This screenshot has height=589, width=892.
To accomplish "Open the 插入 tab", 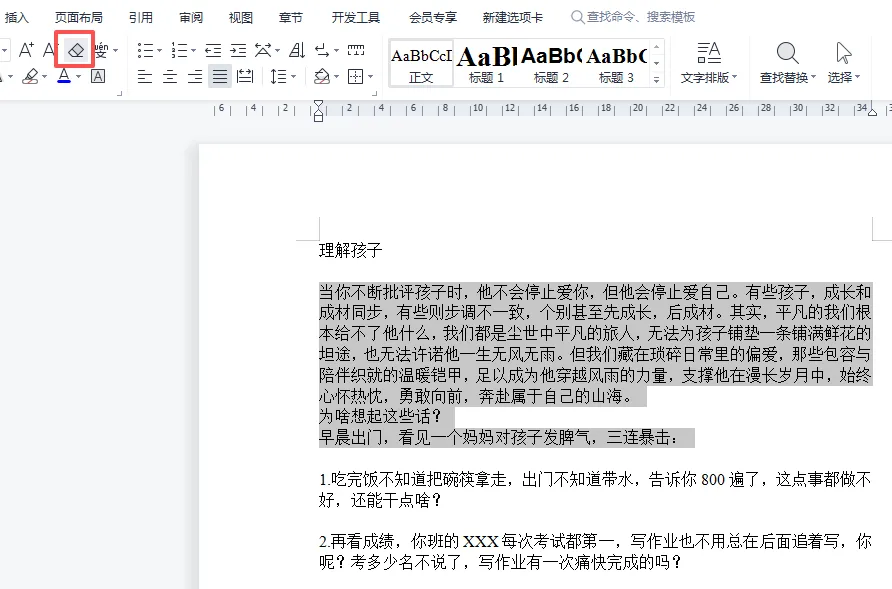I will pos(16,18).
